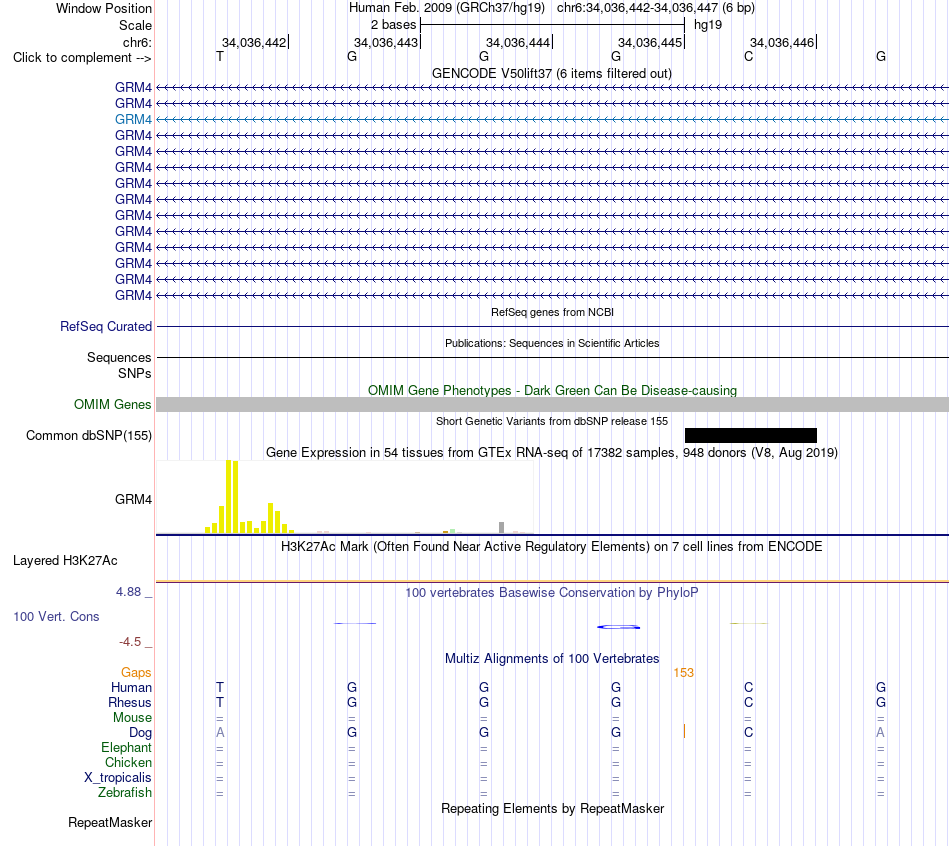Viewport: 950px width, 846px height.
Task: Open 'Multiz Alignments of 100 Vertebrates' title
Action: point(552,659)
